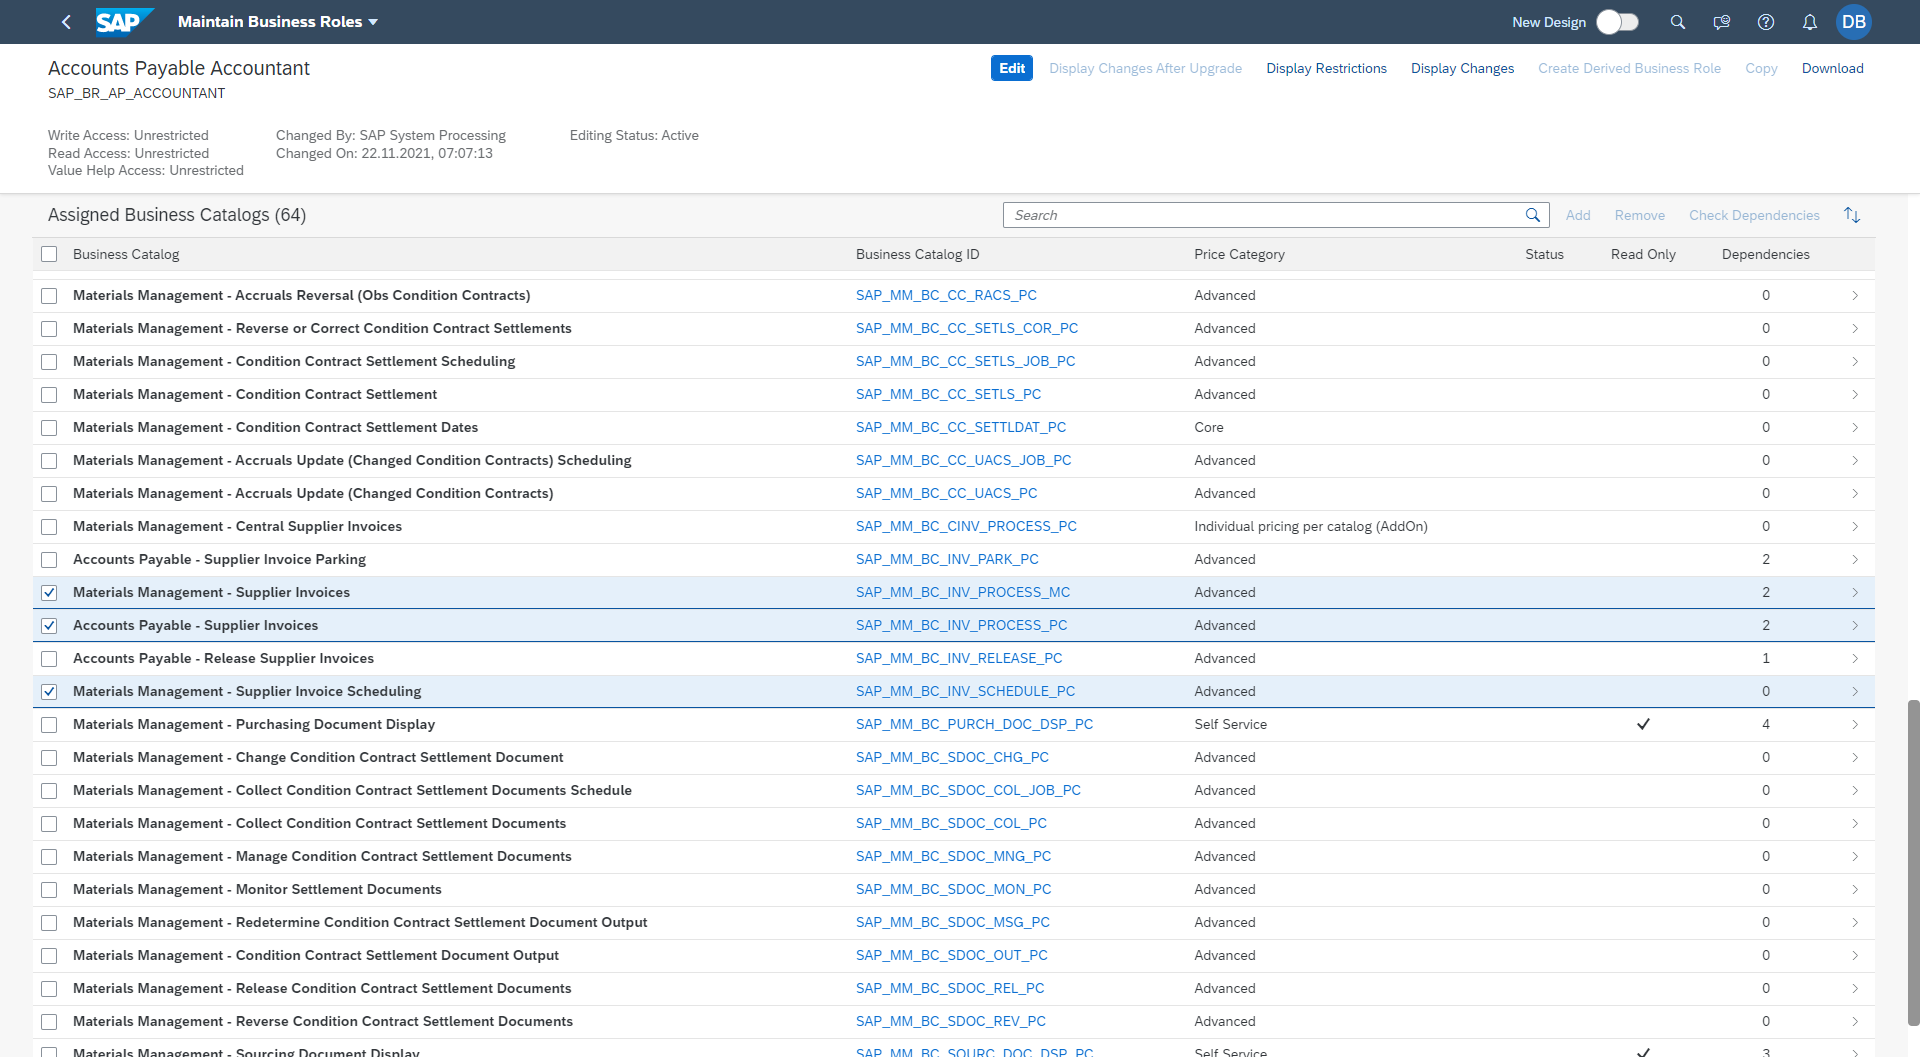
Task: Uncheck Supplier Invoice Scheduling row checkbox
Action: (x=49, y=692)
